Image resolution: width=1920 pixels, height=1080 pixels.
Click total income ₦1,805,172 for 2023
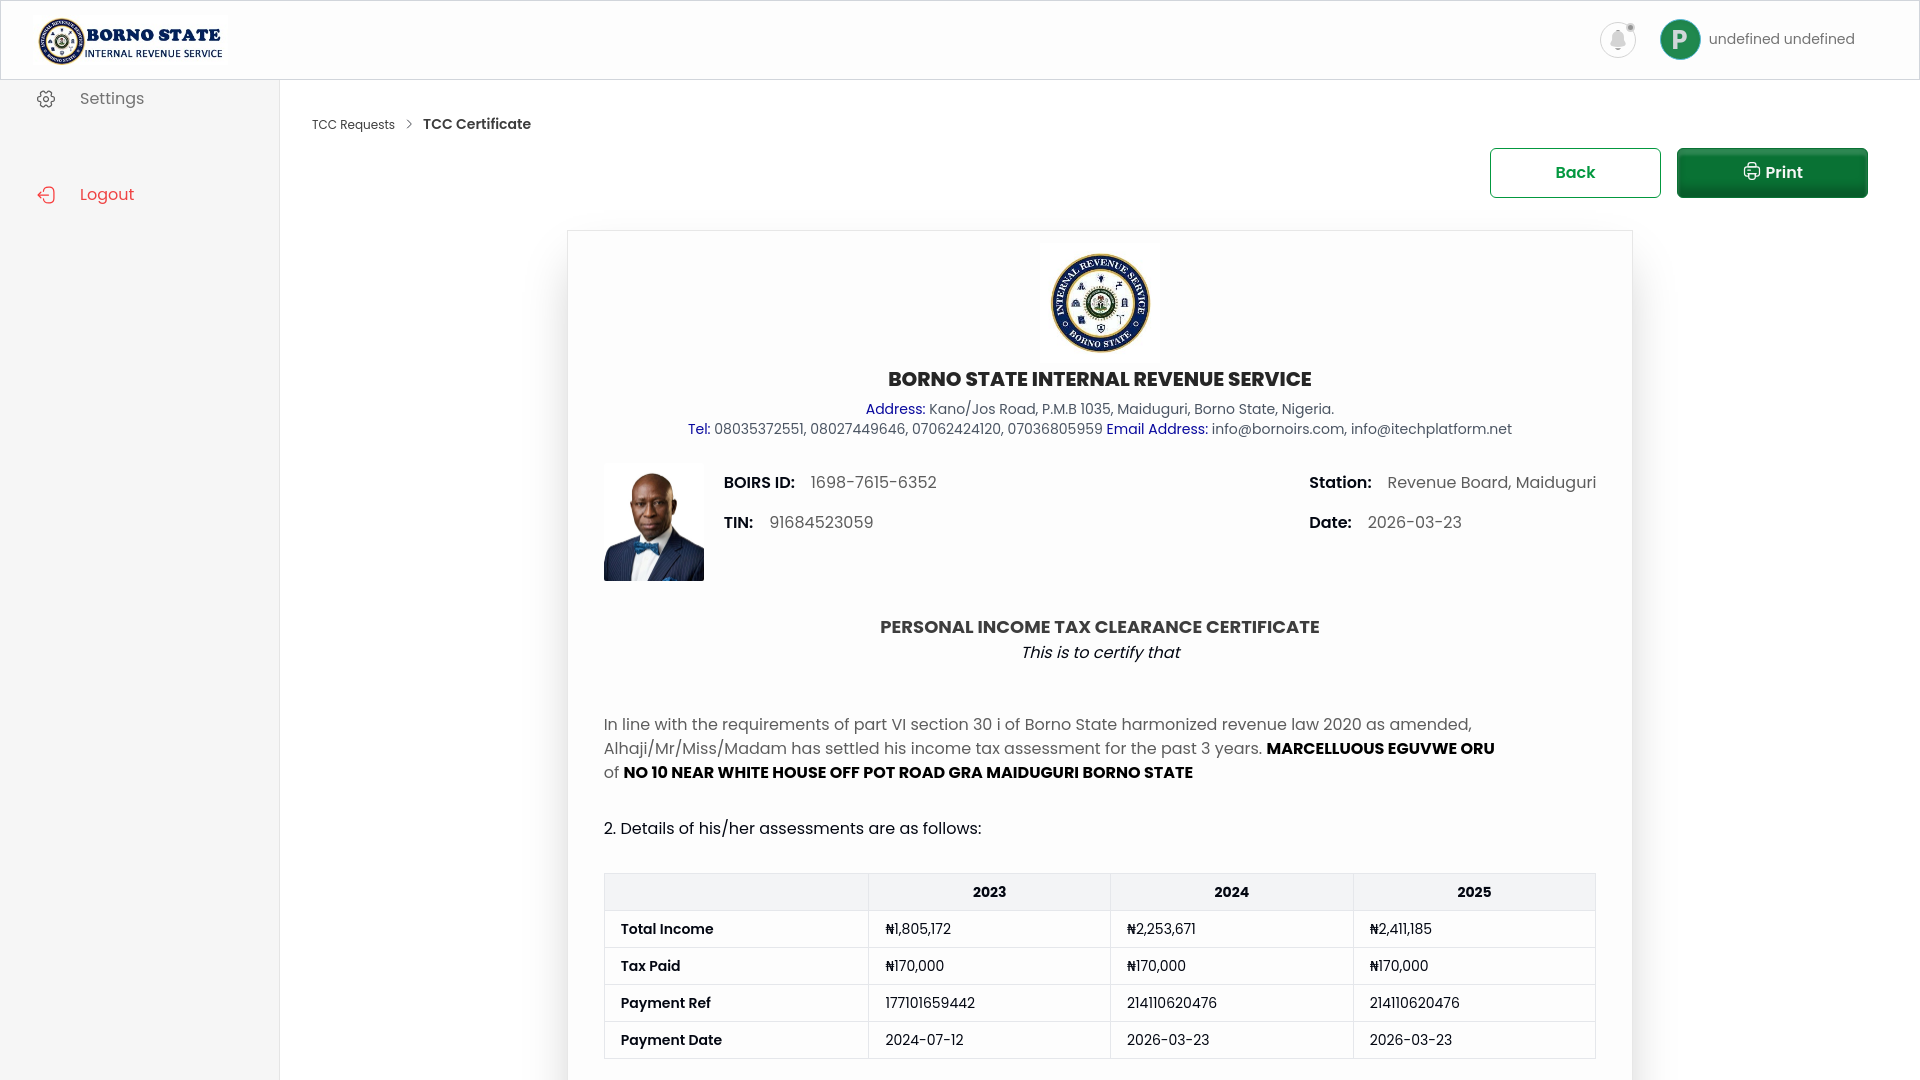(x=918, y=929)
